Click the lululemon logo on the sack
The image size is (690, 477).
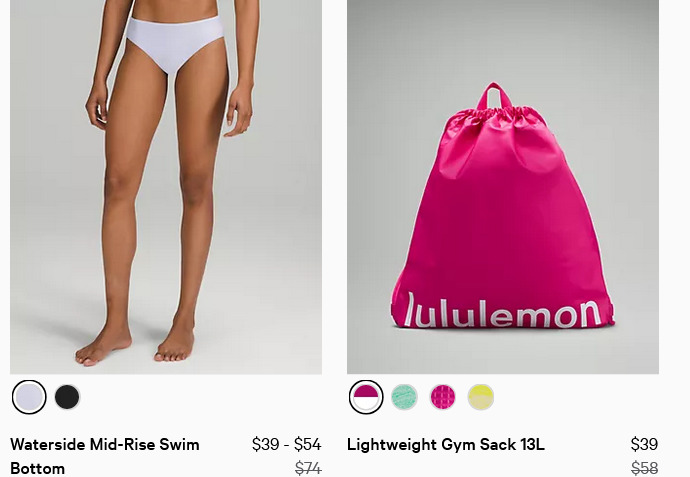point(503,311)
